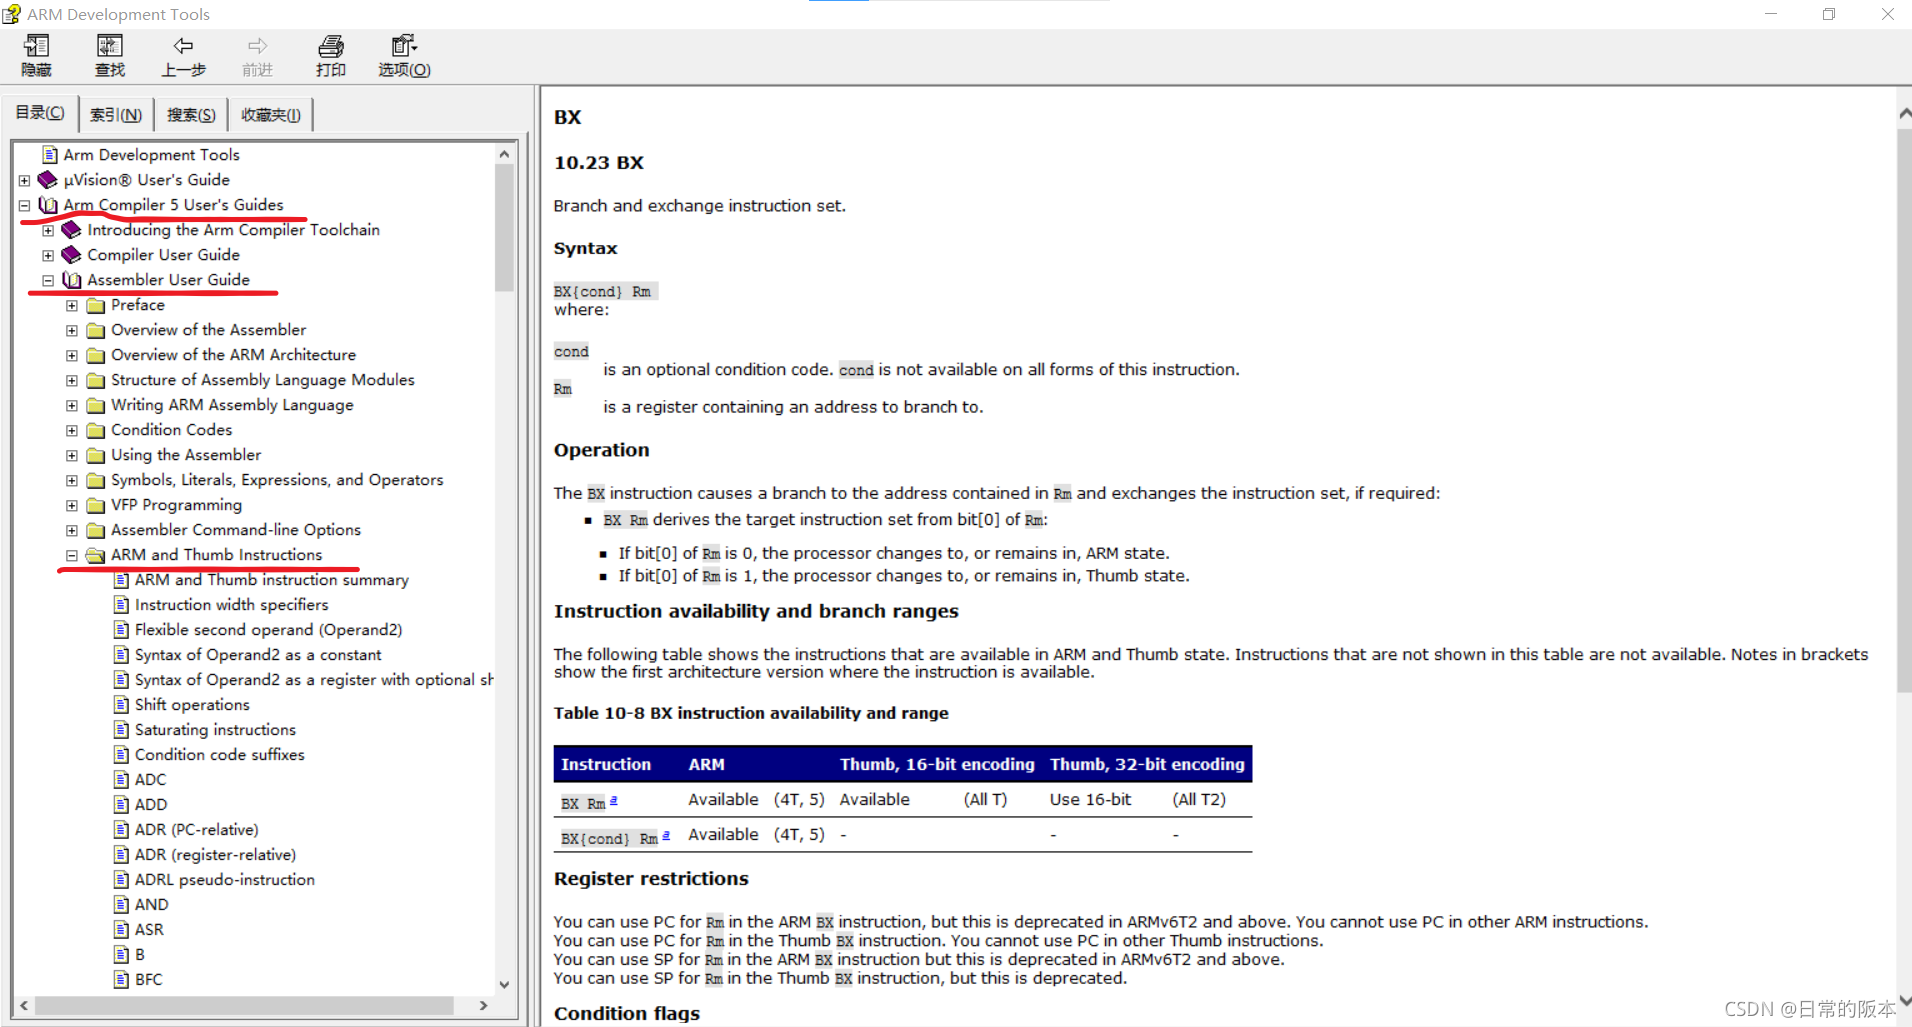Click the content pane vertical scrollbar thumb
The width and height of the screenshot is (1912, 1027).
(x=1904, y=410)
